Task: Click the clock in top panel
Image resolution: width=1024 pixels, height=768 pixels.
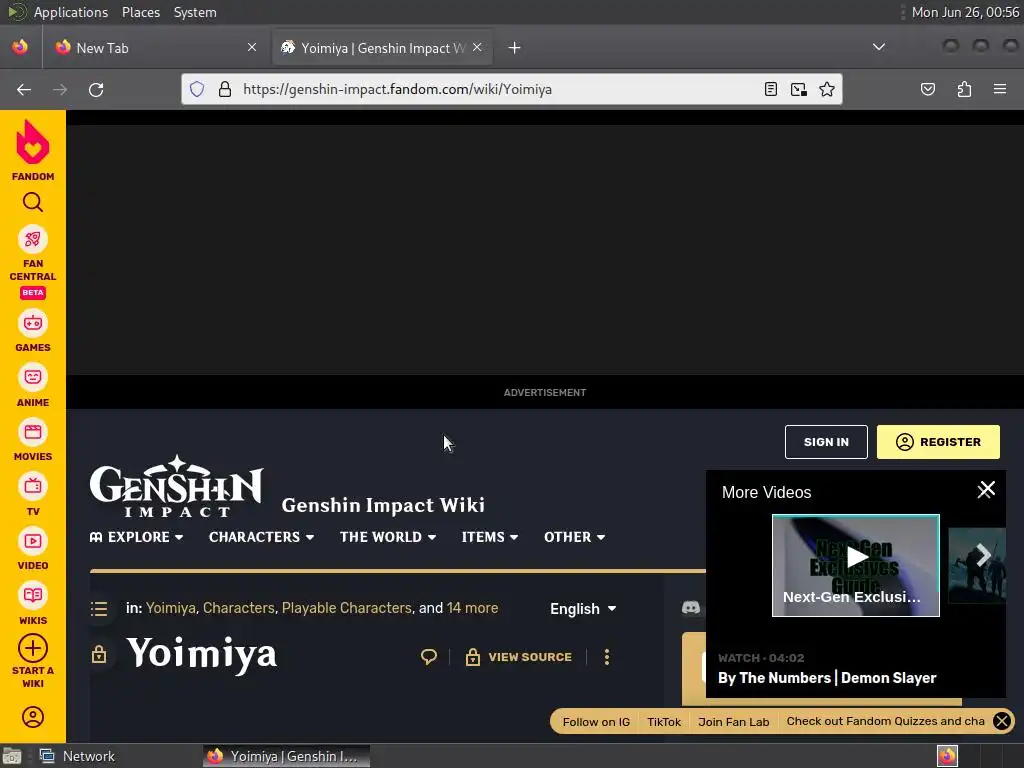Action: [965, 12]
